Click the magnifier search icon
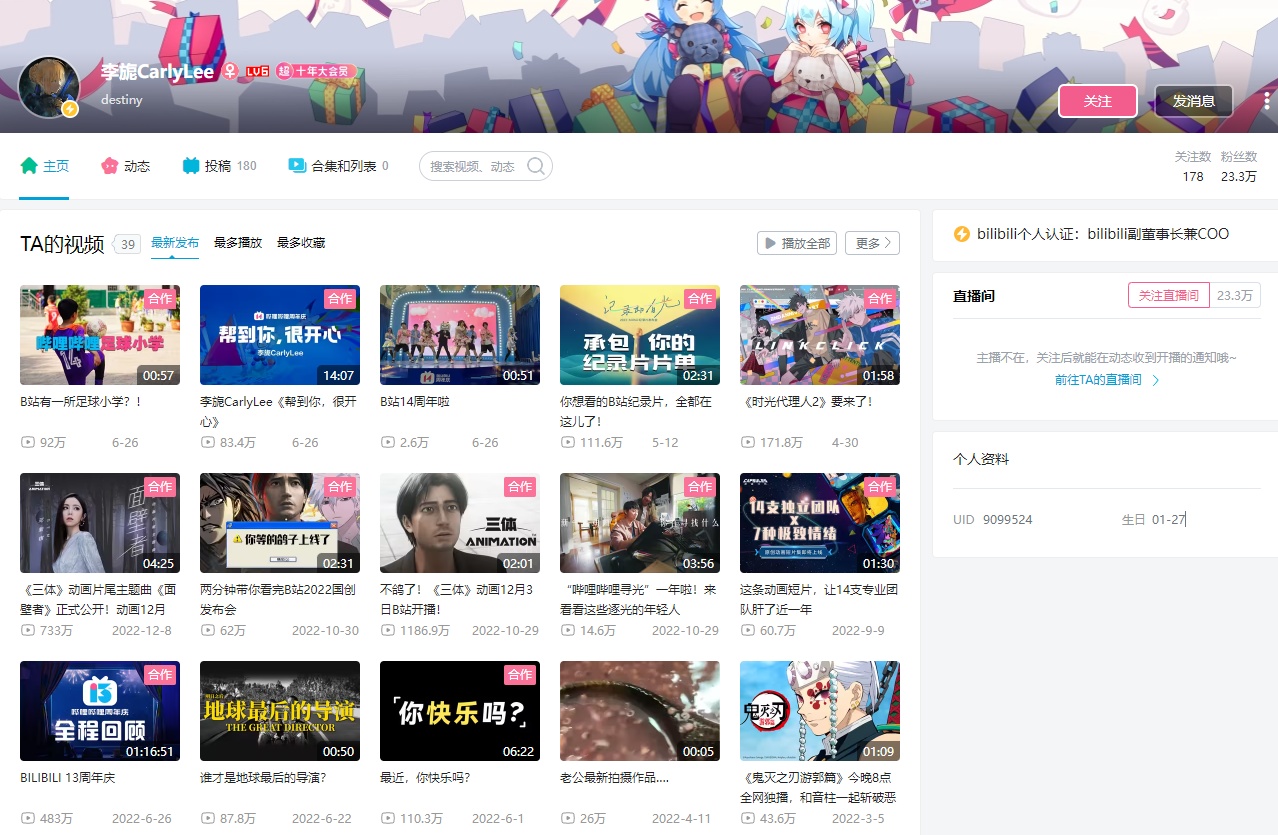The image size is (1278, 835). (536, 166)
